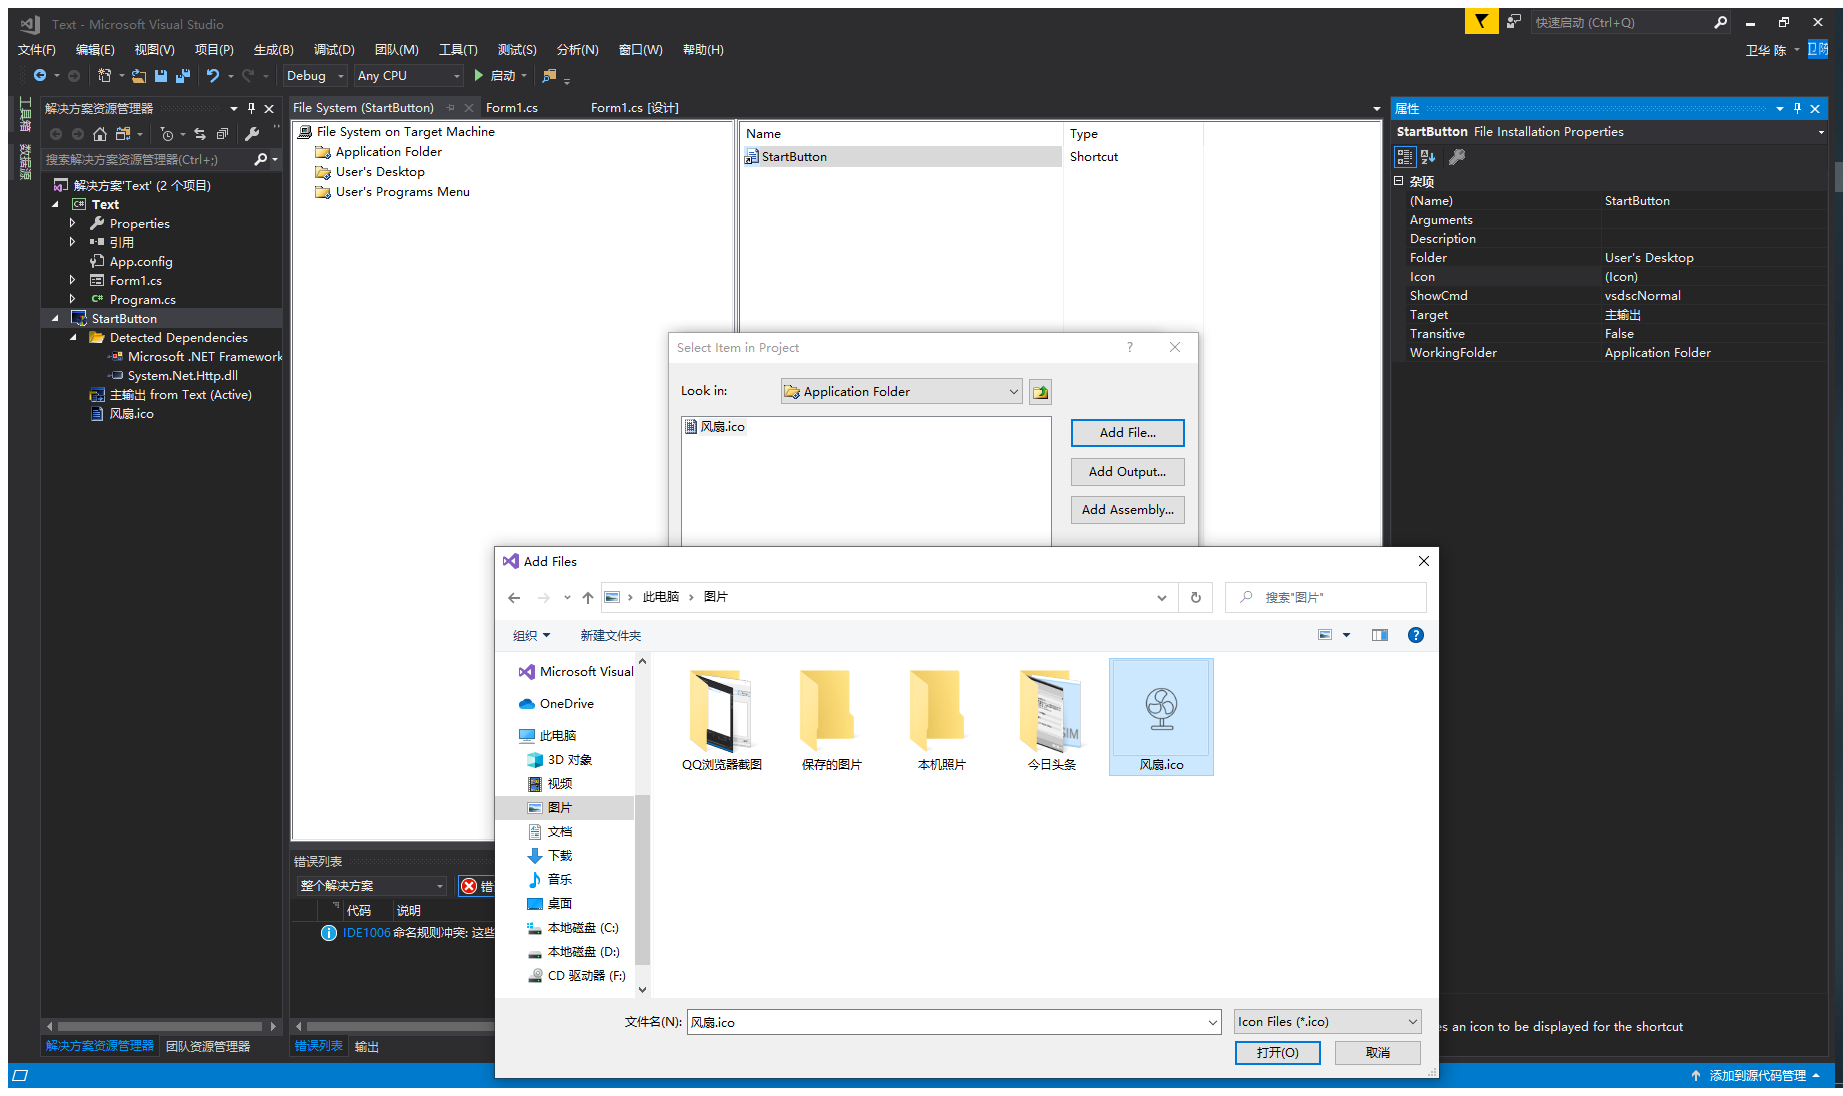Click the 取消 button in Add Files
Viewport: 1843px width, 1096px height.
pos(1377,1052)
